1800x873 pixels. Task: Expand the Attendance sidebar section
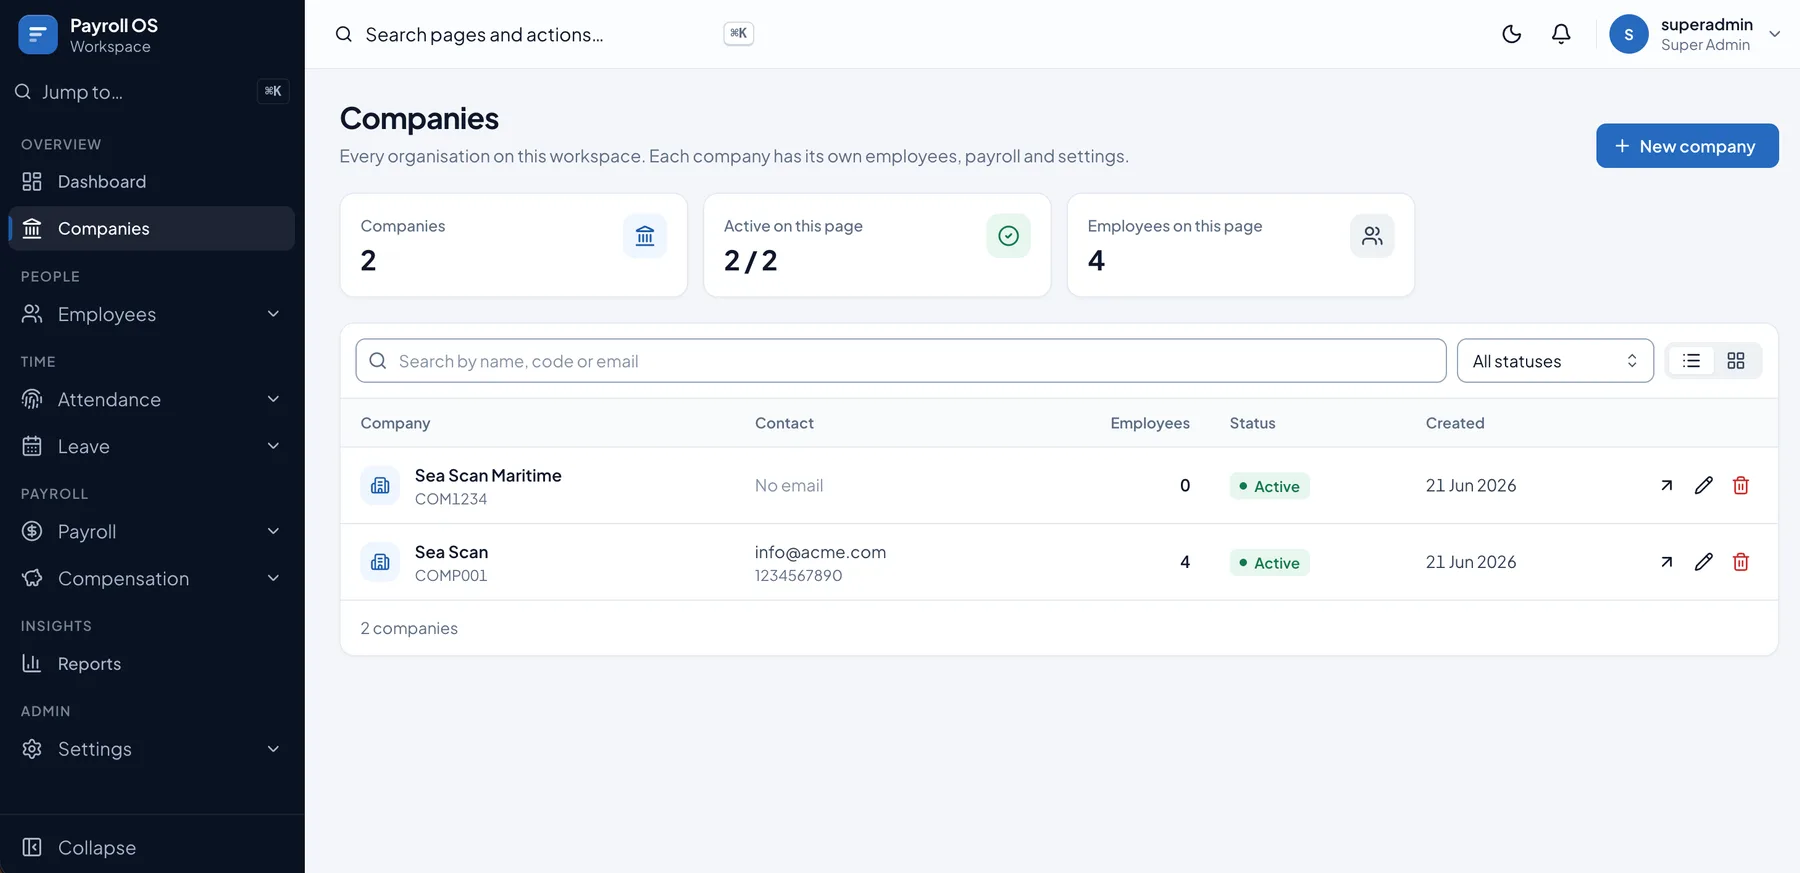click(x=152, y=399)
